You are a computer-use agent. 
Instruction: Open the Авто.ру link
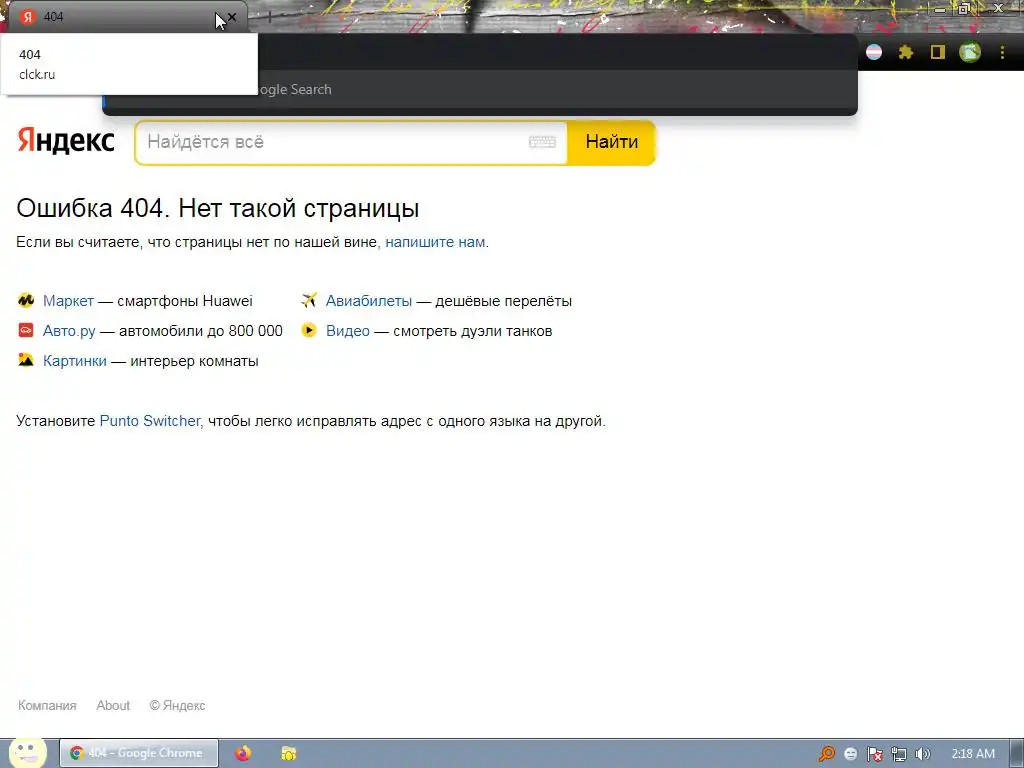point(69,331)
